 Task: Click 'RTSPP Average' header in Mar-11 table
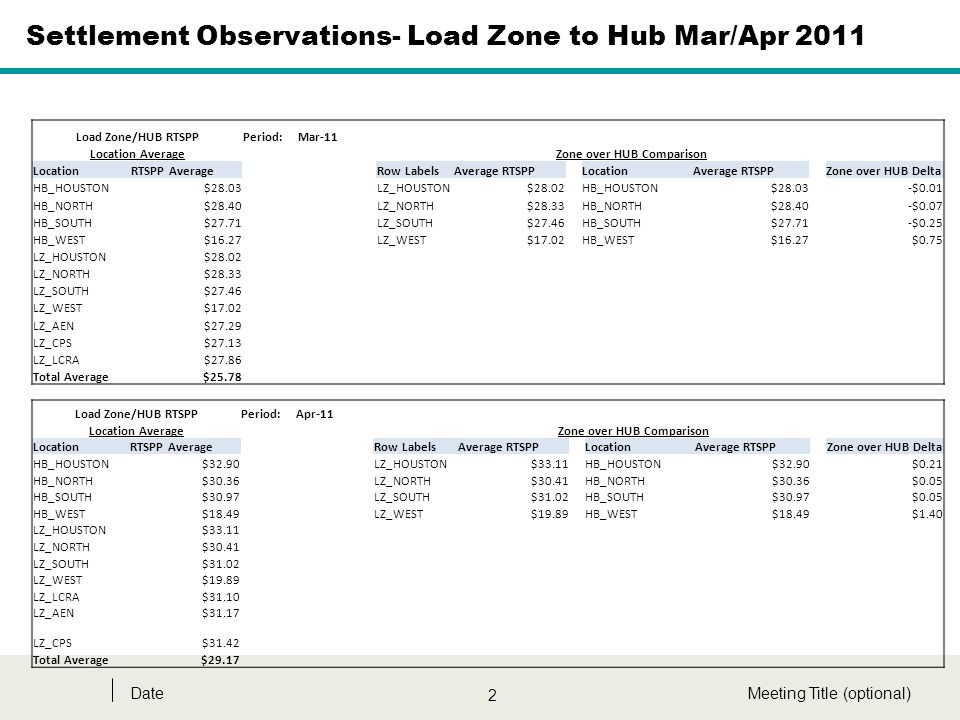coord(172,171)
